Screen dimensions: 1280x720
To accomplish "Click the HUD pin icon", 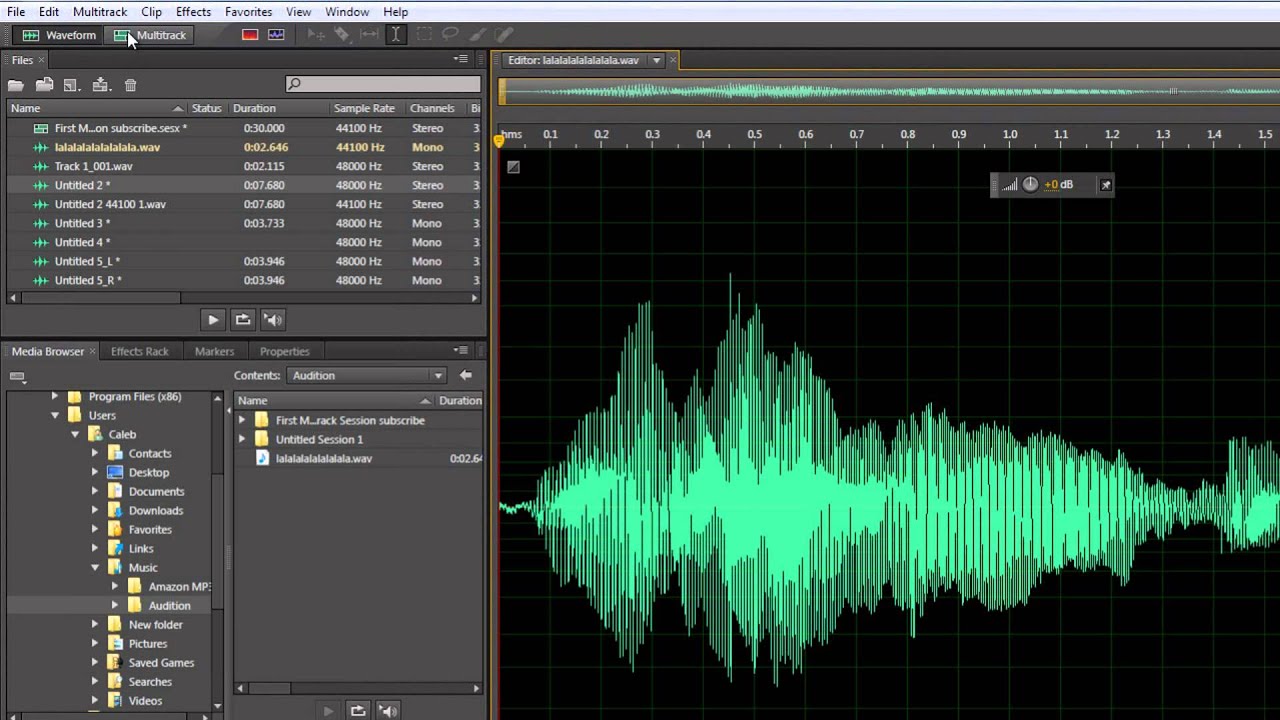I will point(1105,185).
